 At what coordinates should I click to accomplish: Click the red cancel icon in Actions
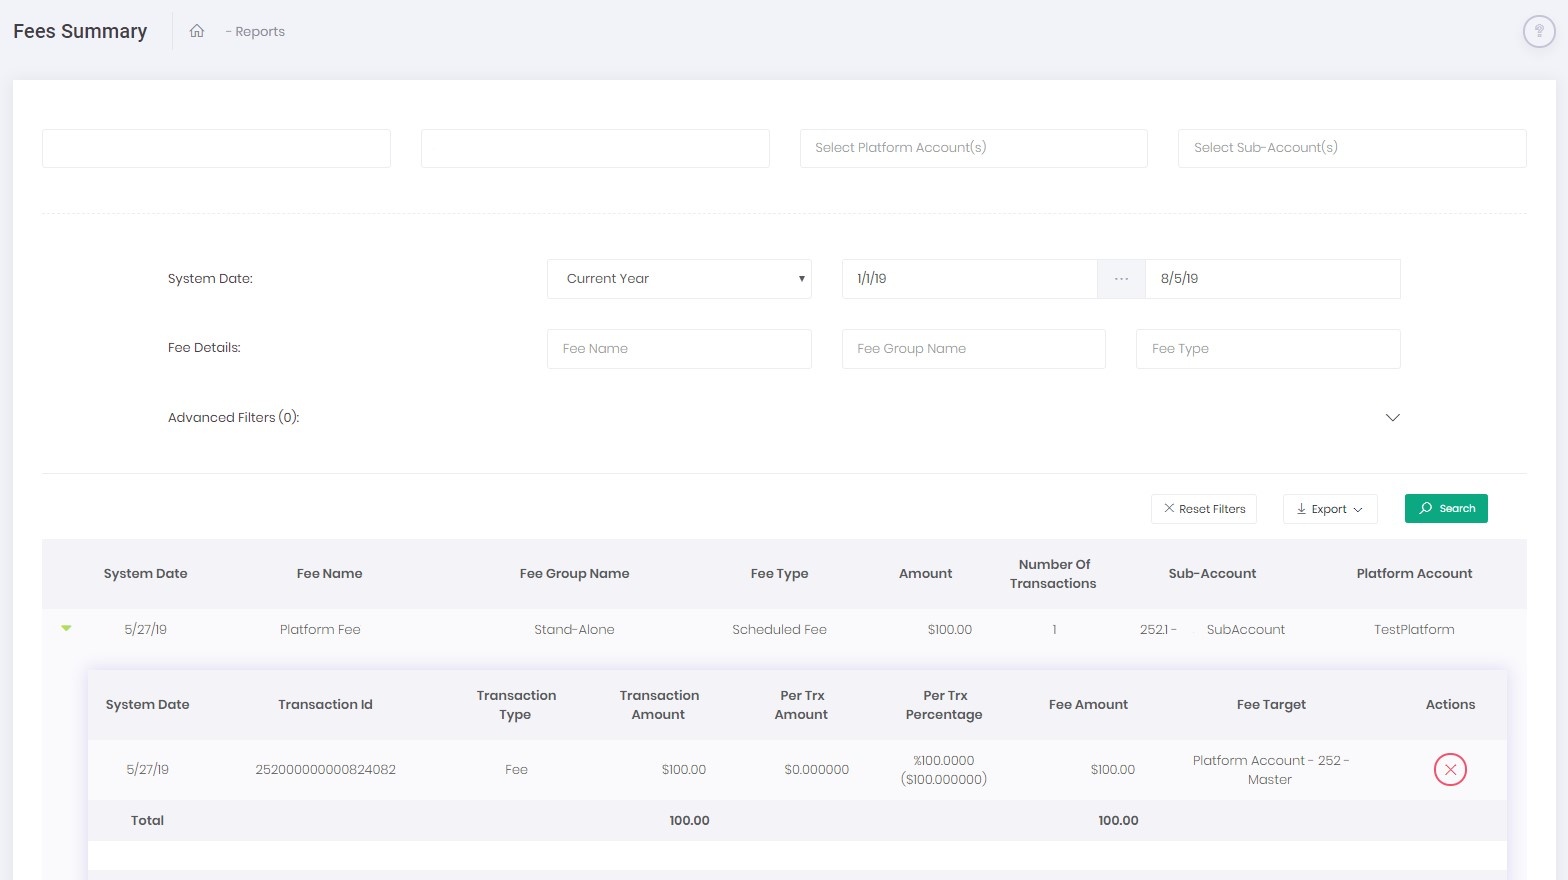pos(1450,769)
